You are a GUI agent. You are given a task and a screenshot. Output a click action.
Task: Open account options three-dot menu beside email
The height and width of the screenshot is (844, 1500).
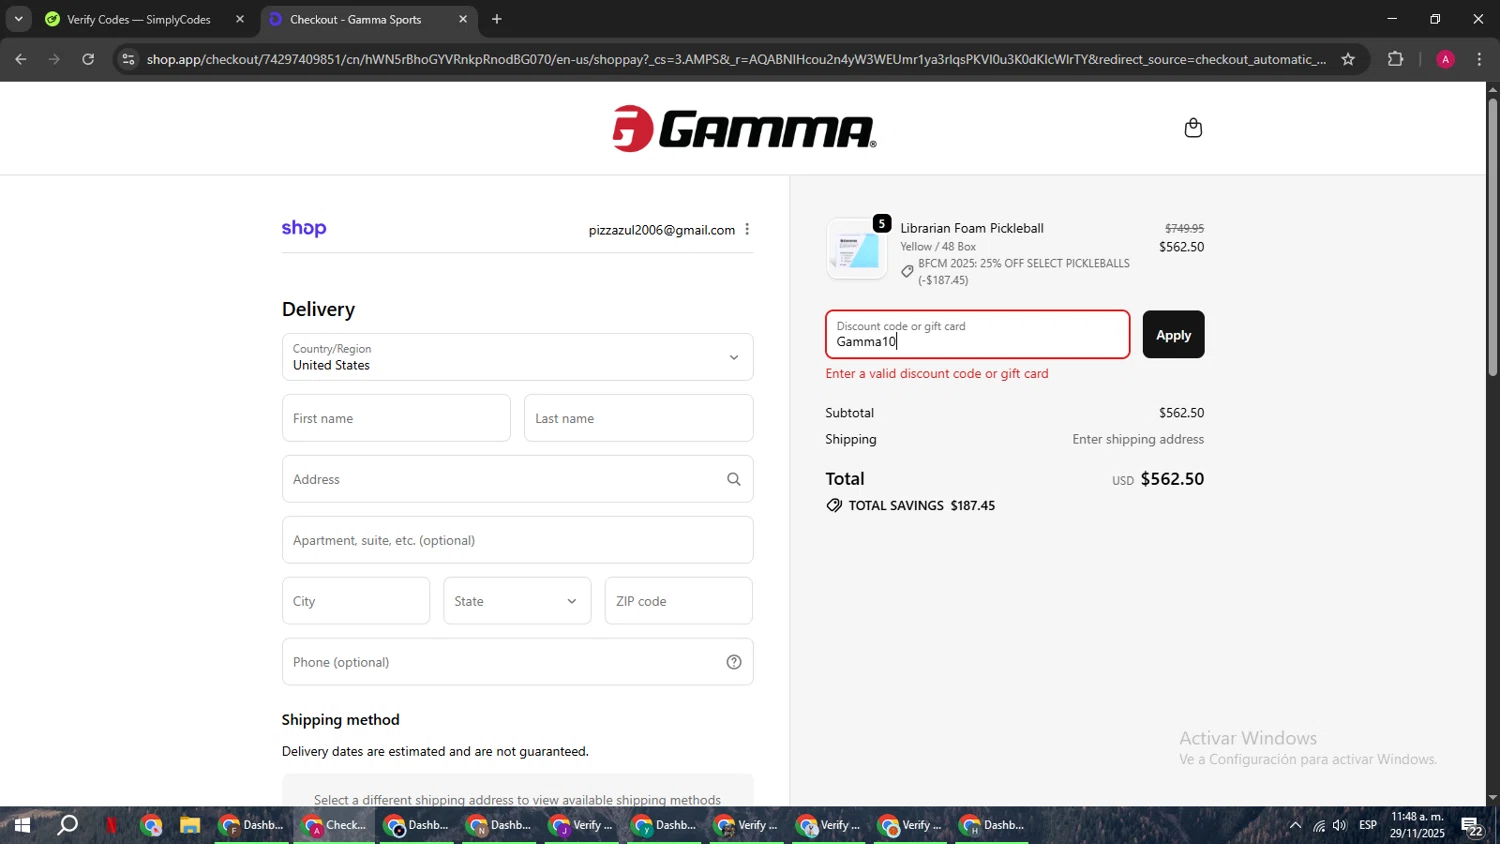click(747, 230)
